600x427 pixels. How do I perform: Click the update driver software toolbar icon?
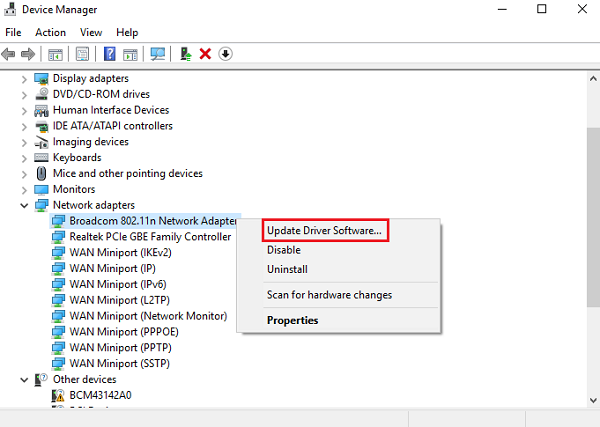click(186, 54)
